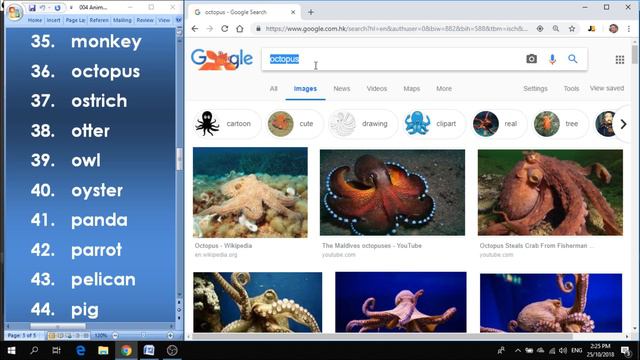The image size is (640, 360).
Task: Select Print Layout view icon in Word status bar
Action: [52, 336]
